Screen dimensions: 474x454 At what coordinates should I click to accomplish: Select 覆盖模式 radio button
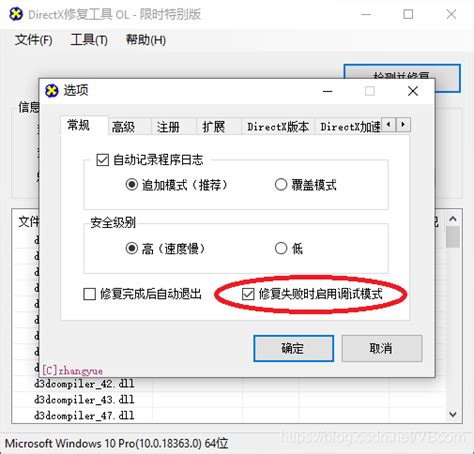(281, 184)
